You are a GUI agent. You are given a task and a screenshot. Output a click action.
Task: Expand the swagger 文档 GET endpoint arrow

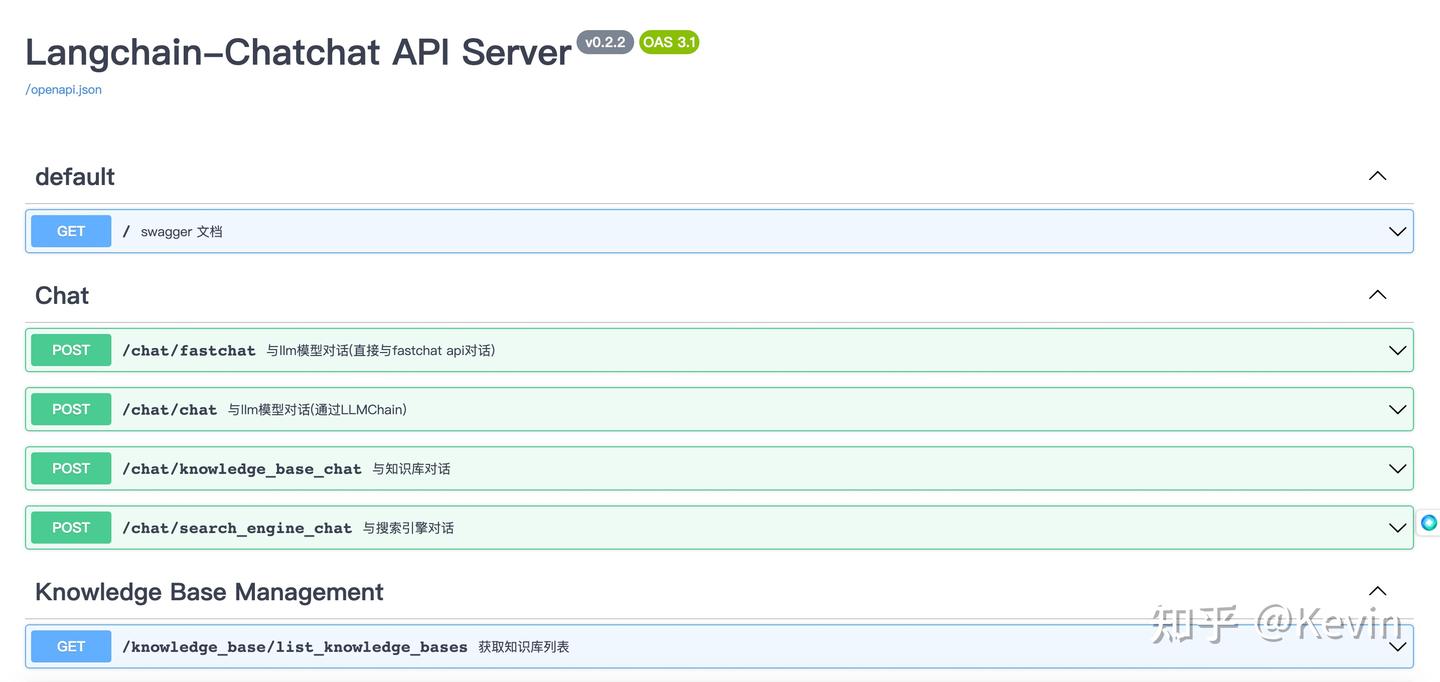point(1397,232)
